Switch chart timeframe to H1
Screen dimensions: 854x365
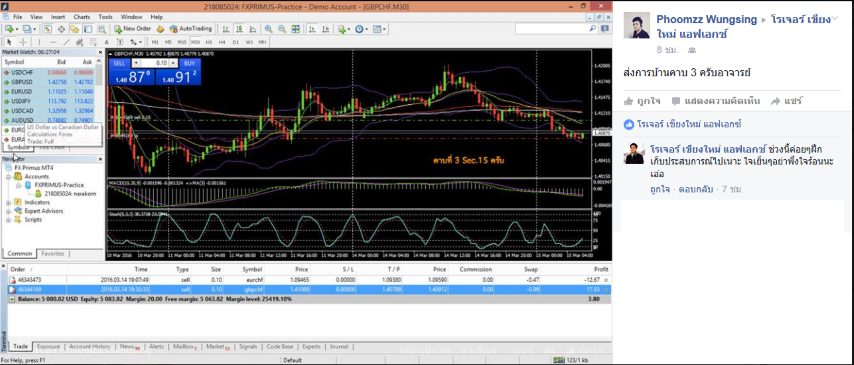209,42
